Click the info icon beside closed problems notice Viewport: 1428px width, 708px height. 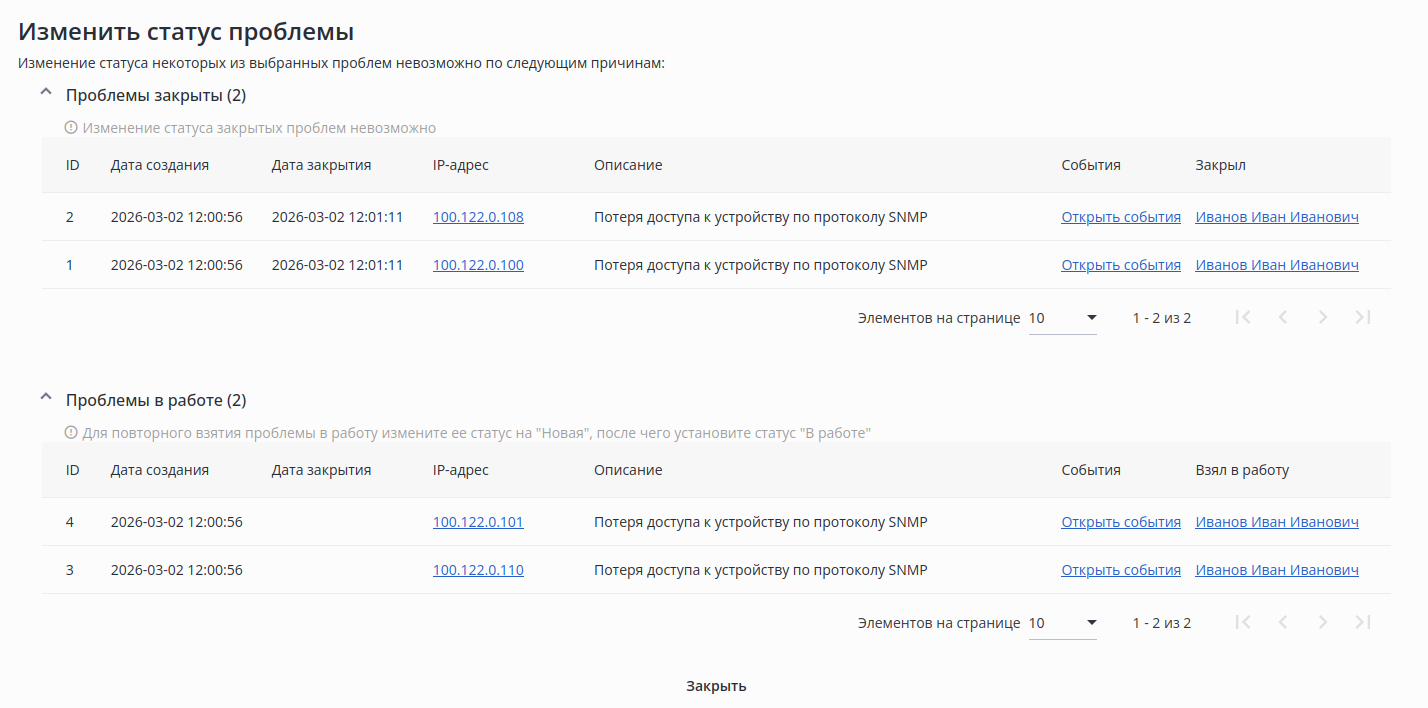point(71,128)
